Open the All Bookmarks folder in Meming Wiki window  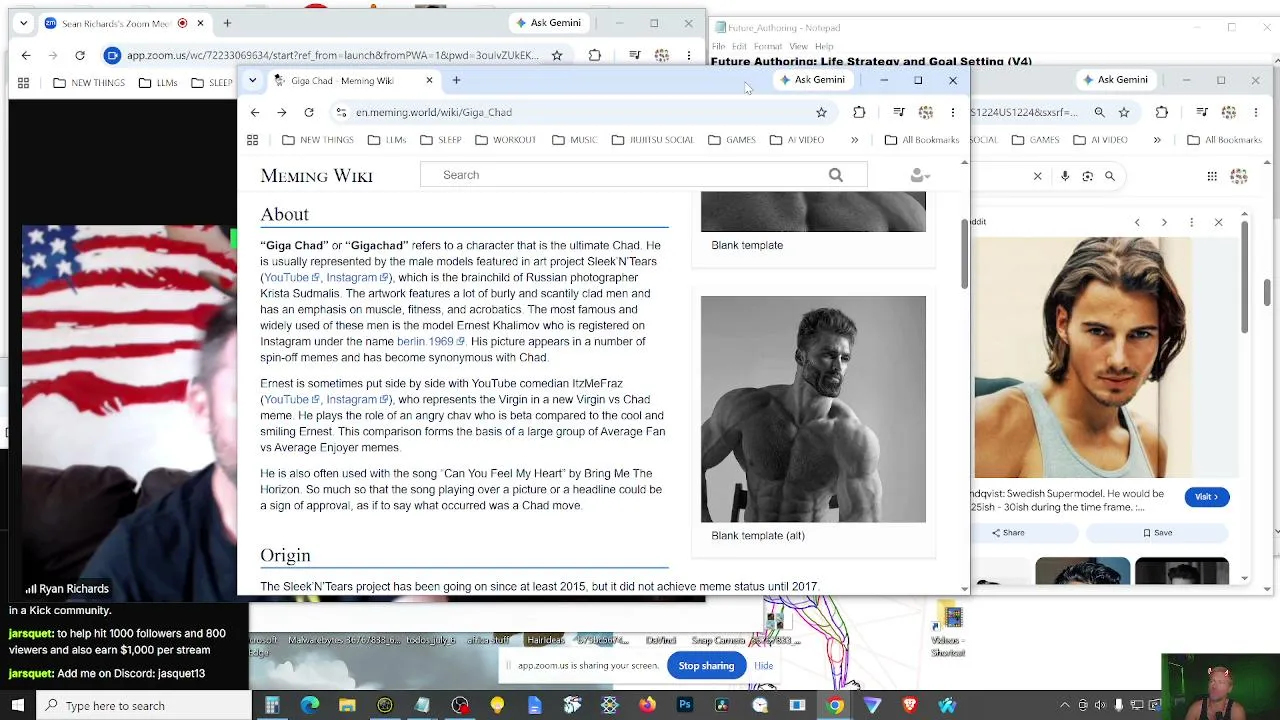click(922, 140)
